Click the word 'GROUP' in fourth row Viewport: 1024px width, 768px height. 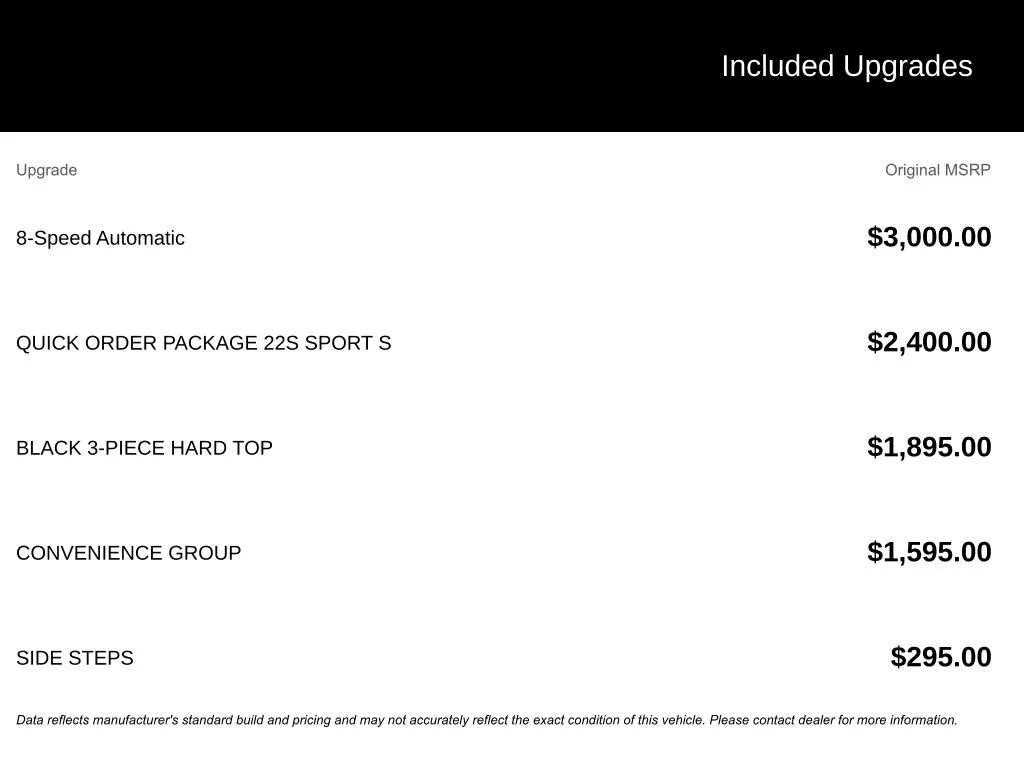pos(204,553)
